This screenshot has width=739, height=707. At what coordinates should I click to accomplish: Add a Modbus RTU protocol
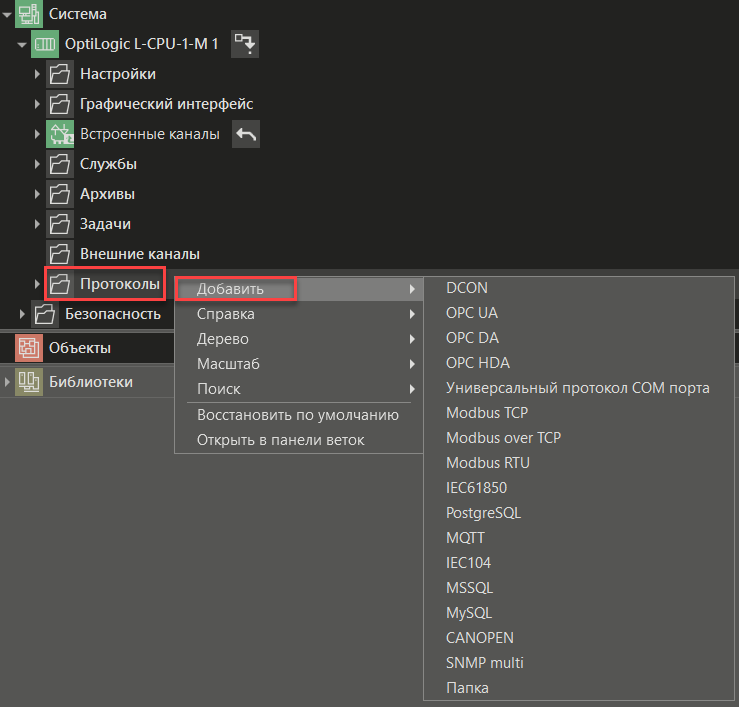click(579, 463)
